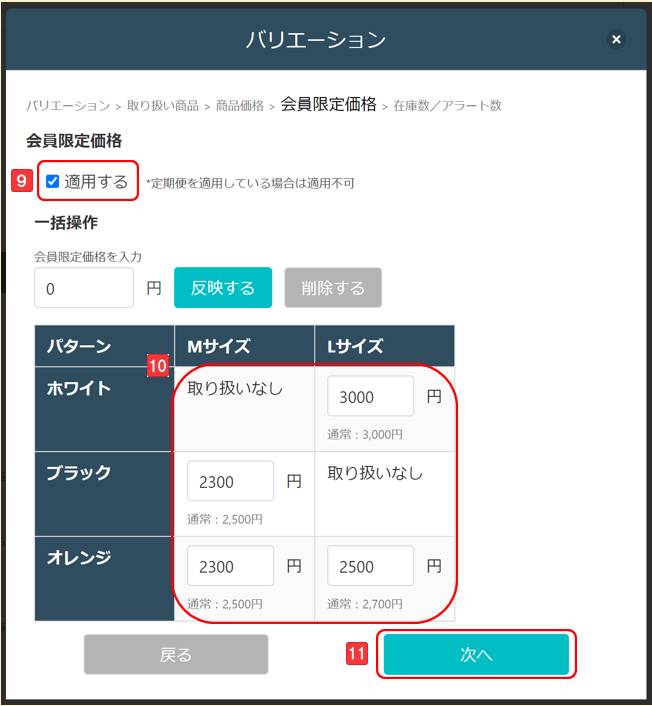652x706 pixels.
Task: Click 通常：2,500円 in the オレンジ row
Action: (225, 604)
